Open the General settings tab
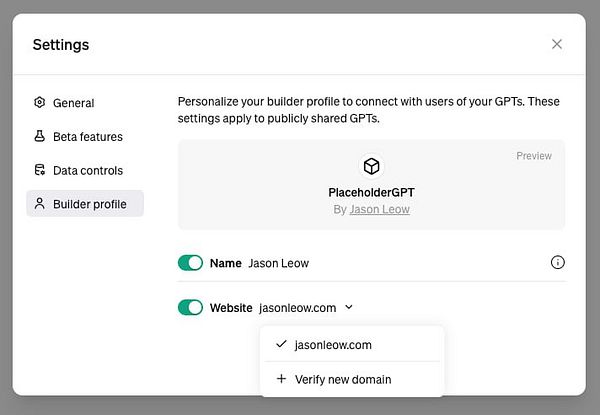 (x=73, y=103)
